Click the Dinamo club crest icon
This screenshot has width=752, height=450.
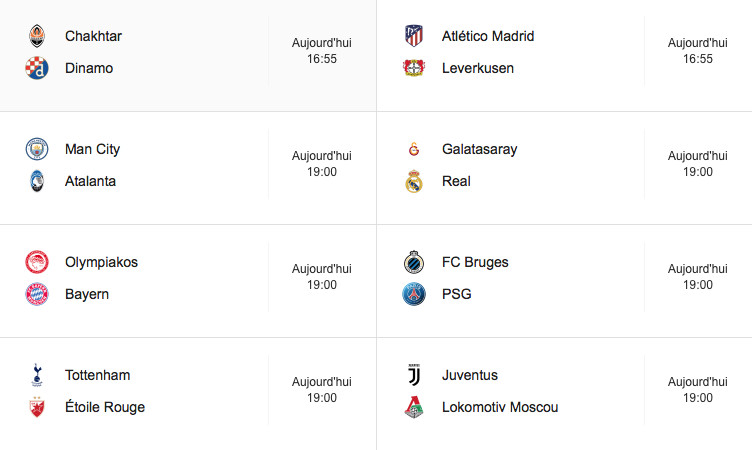[37, 68]
